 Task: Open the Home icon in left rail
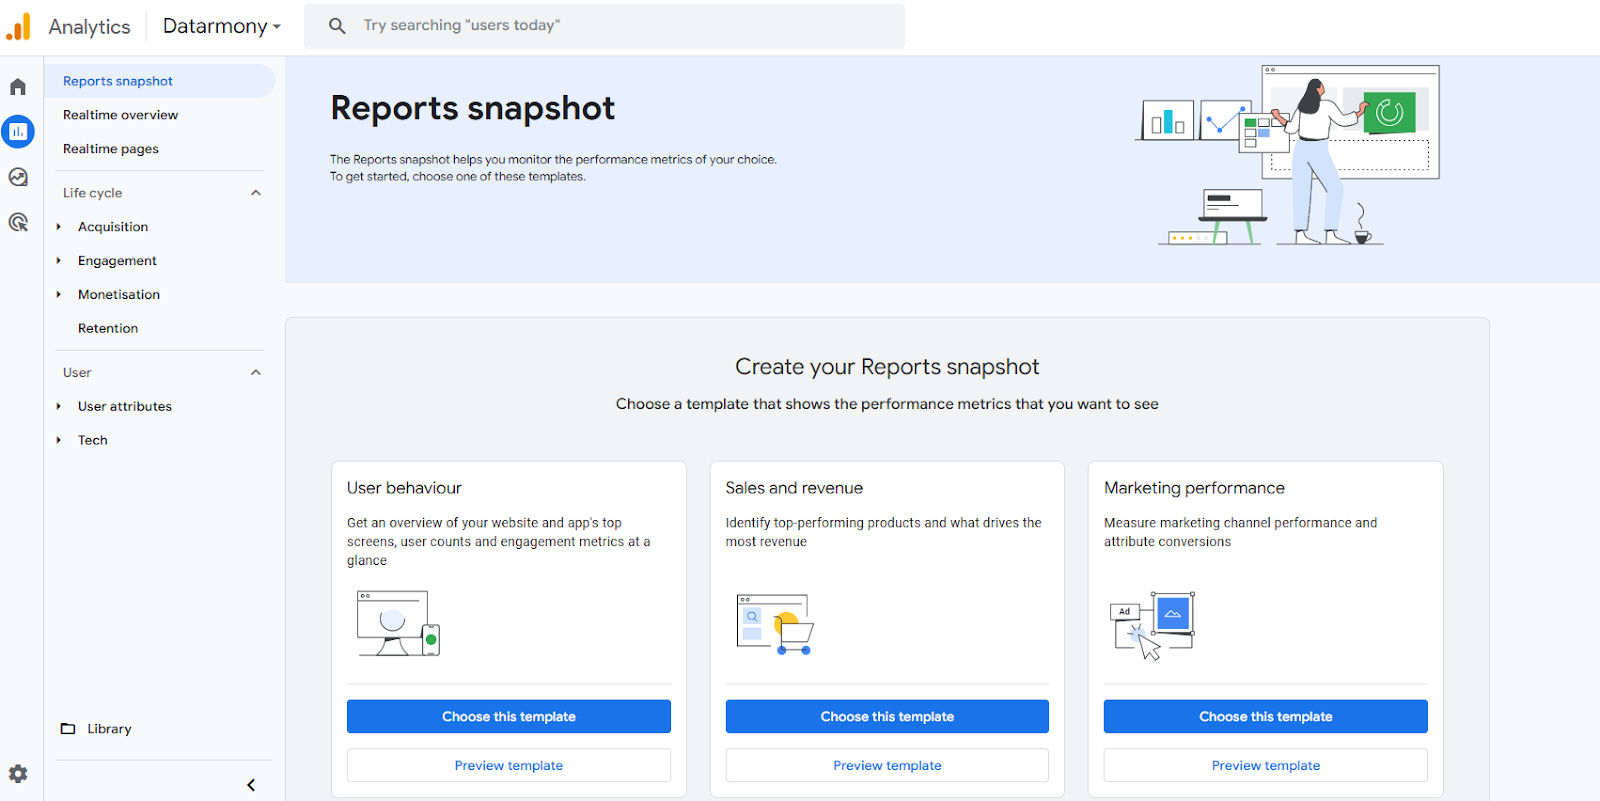click(x=18, y=87)
